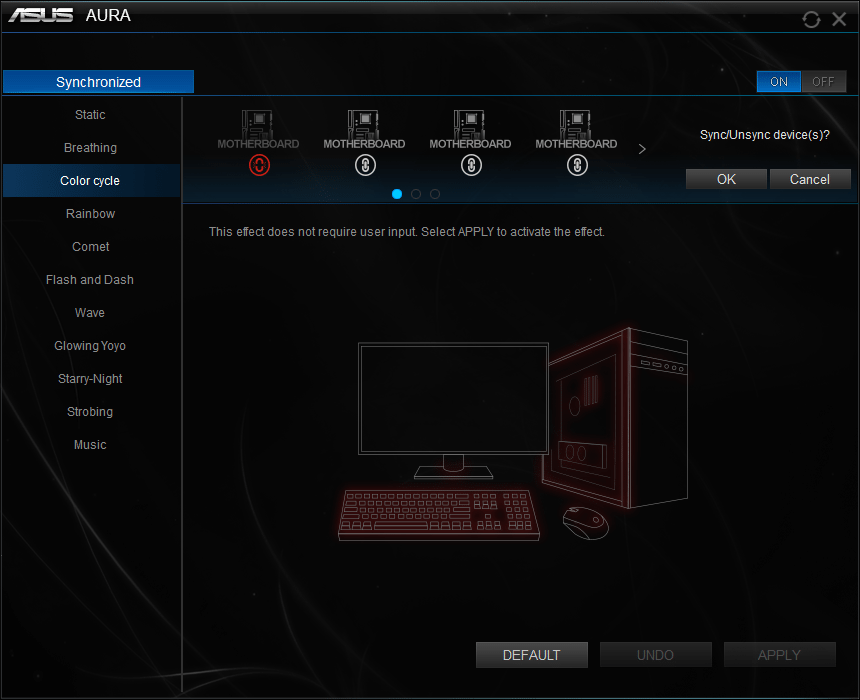Choose the Strobing effect
The image size is (860, 700).
pyautogui.click(x=90, y=411)
